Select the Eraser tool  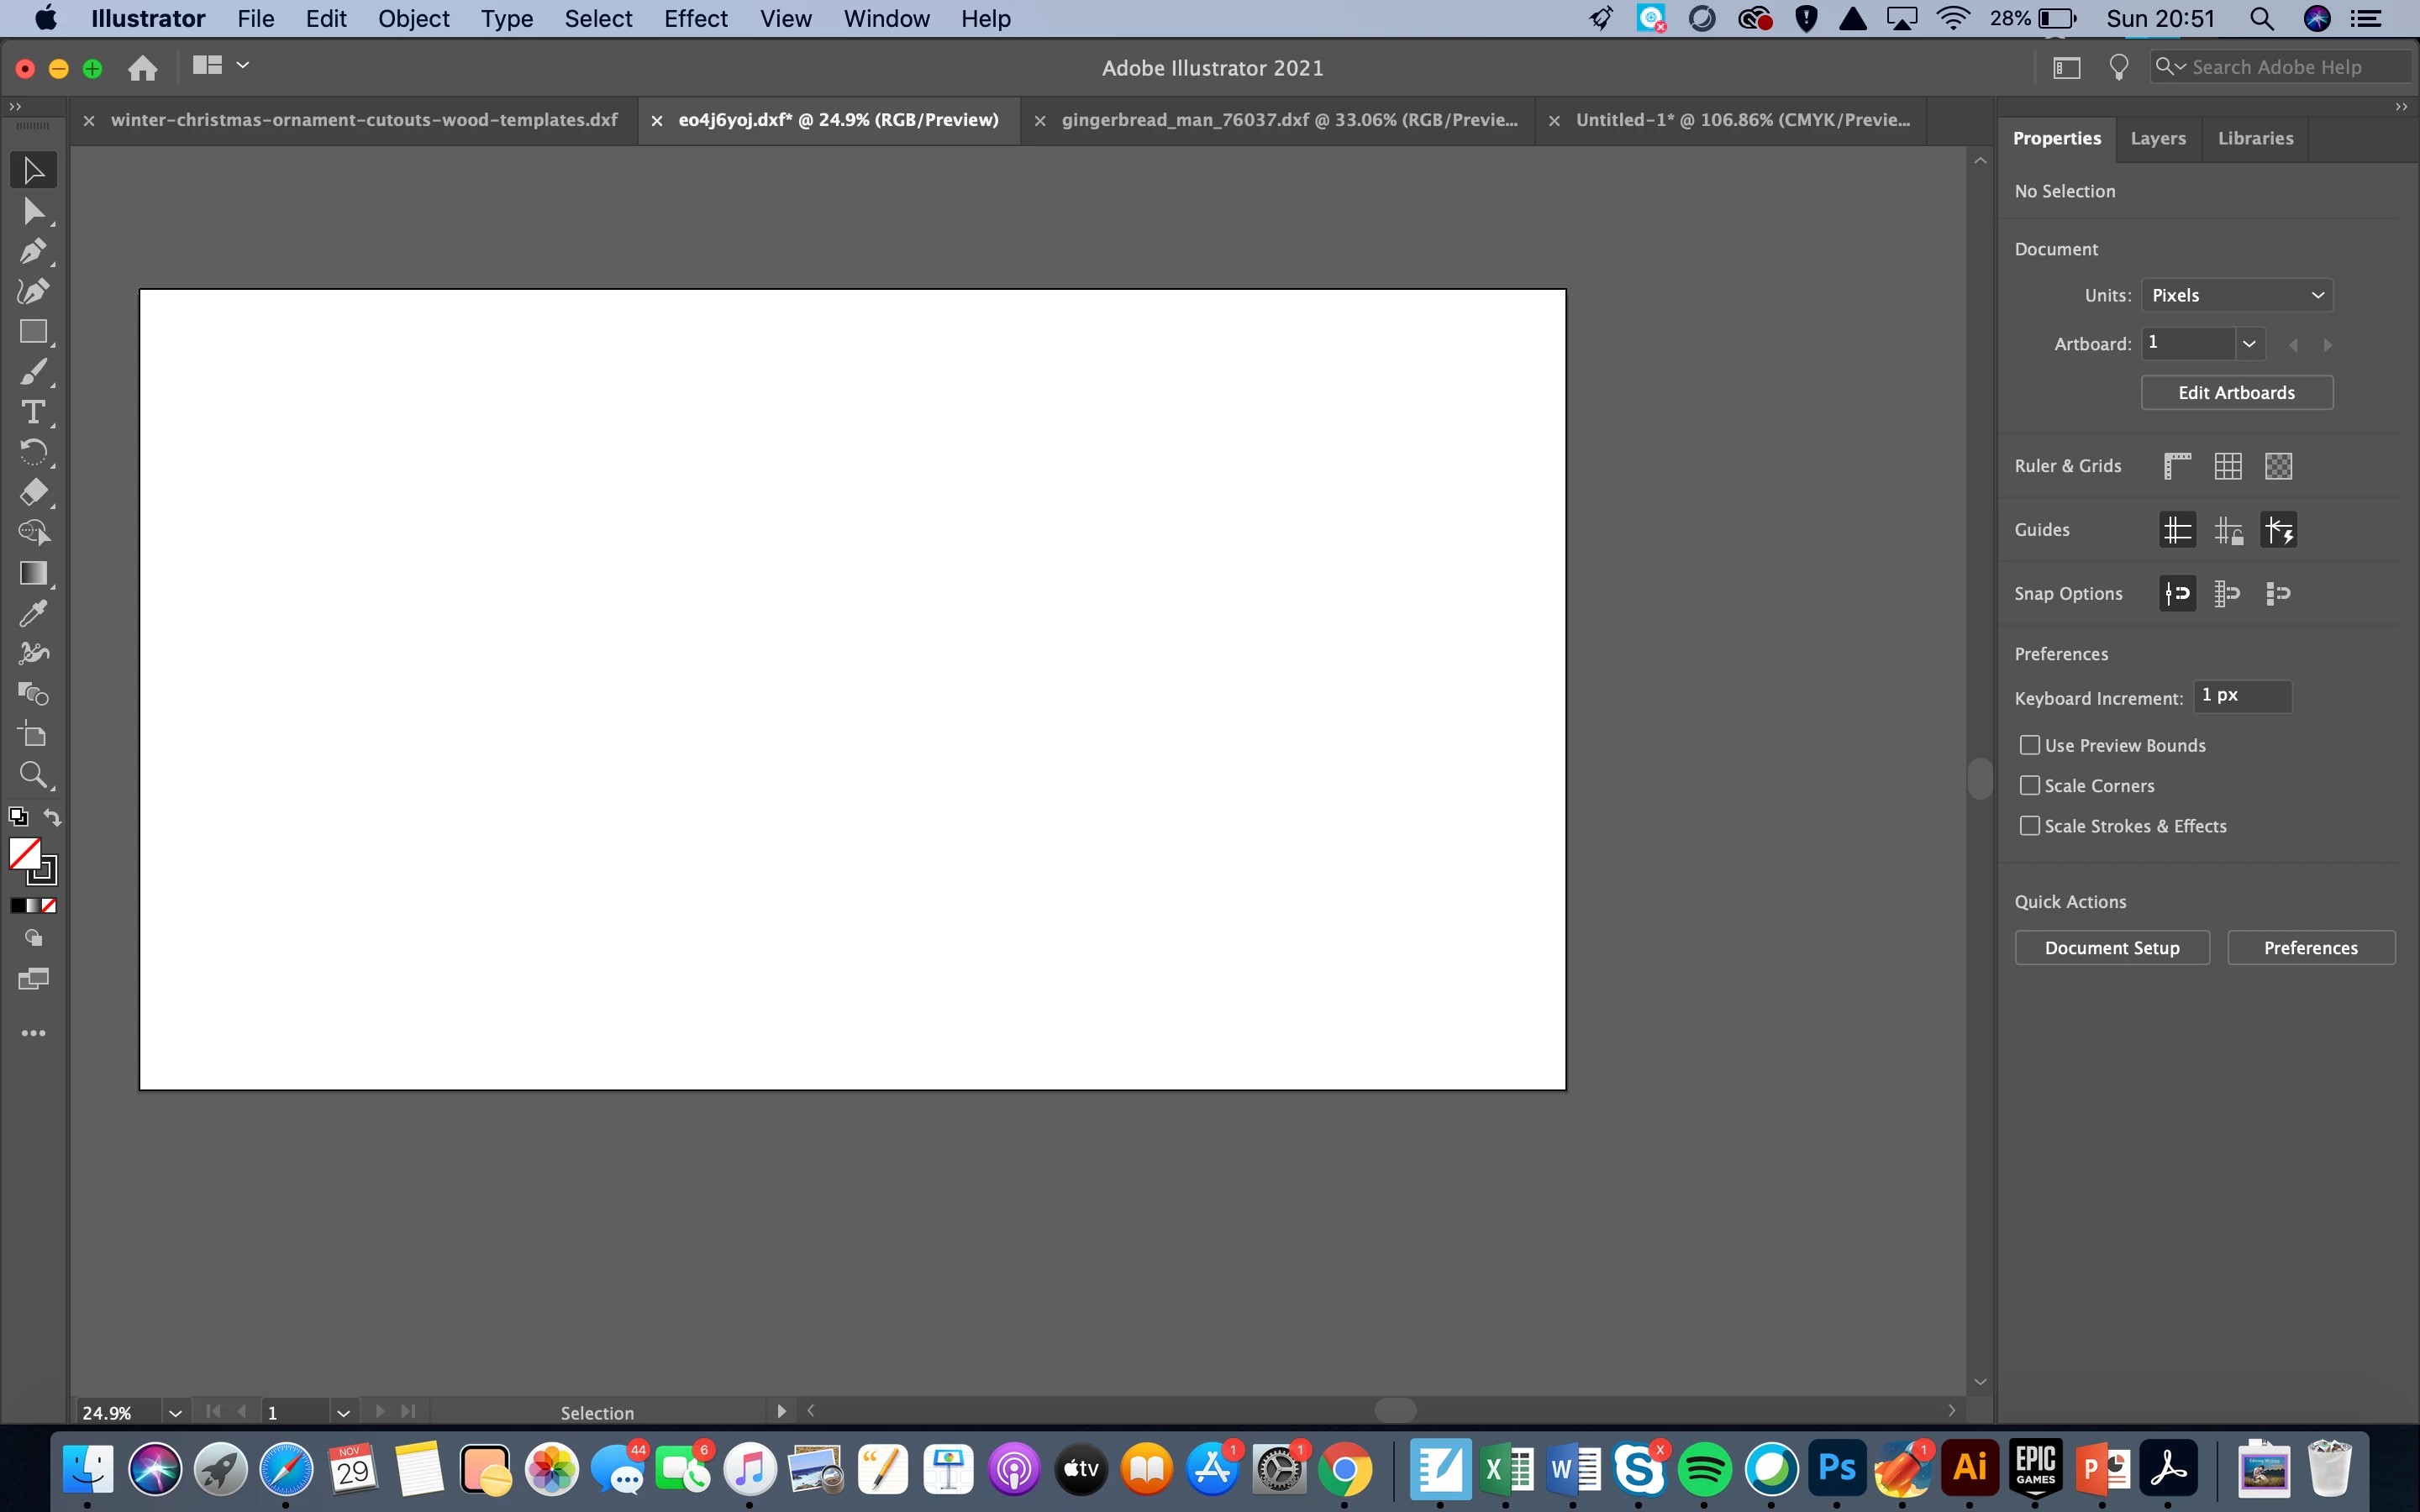[x=33, y=492]
